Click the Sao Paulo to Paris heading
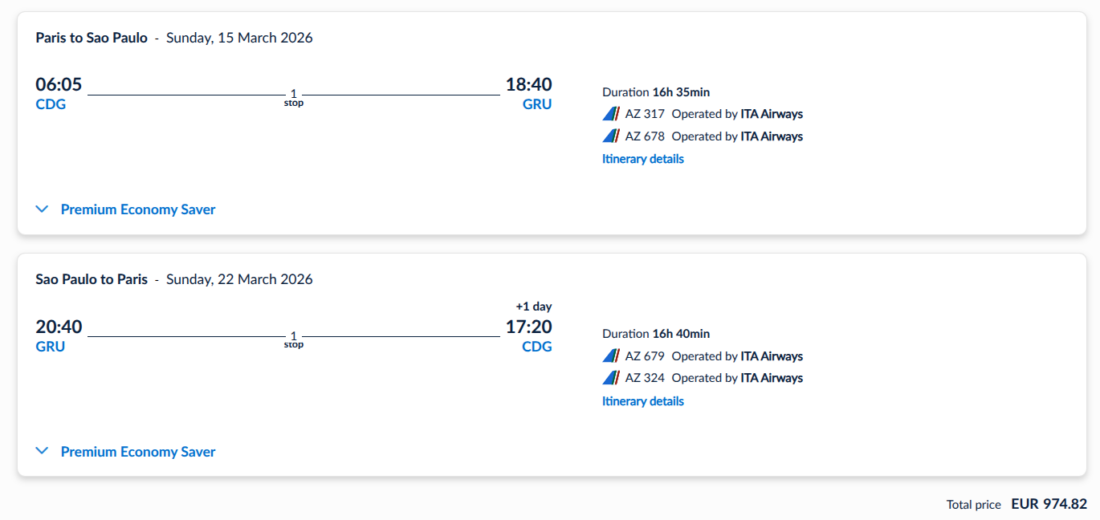 [x=92, y=279]
